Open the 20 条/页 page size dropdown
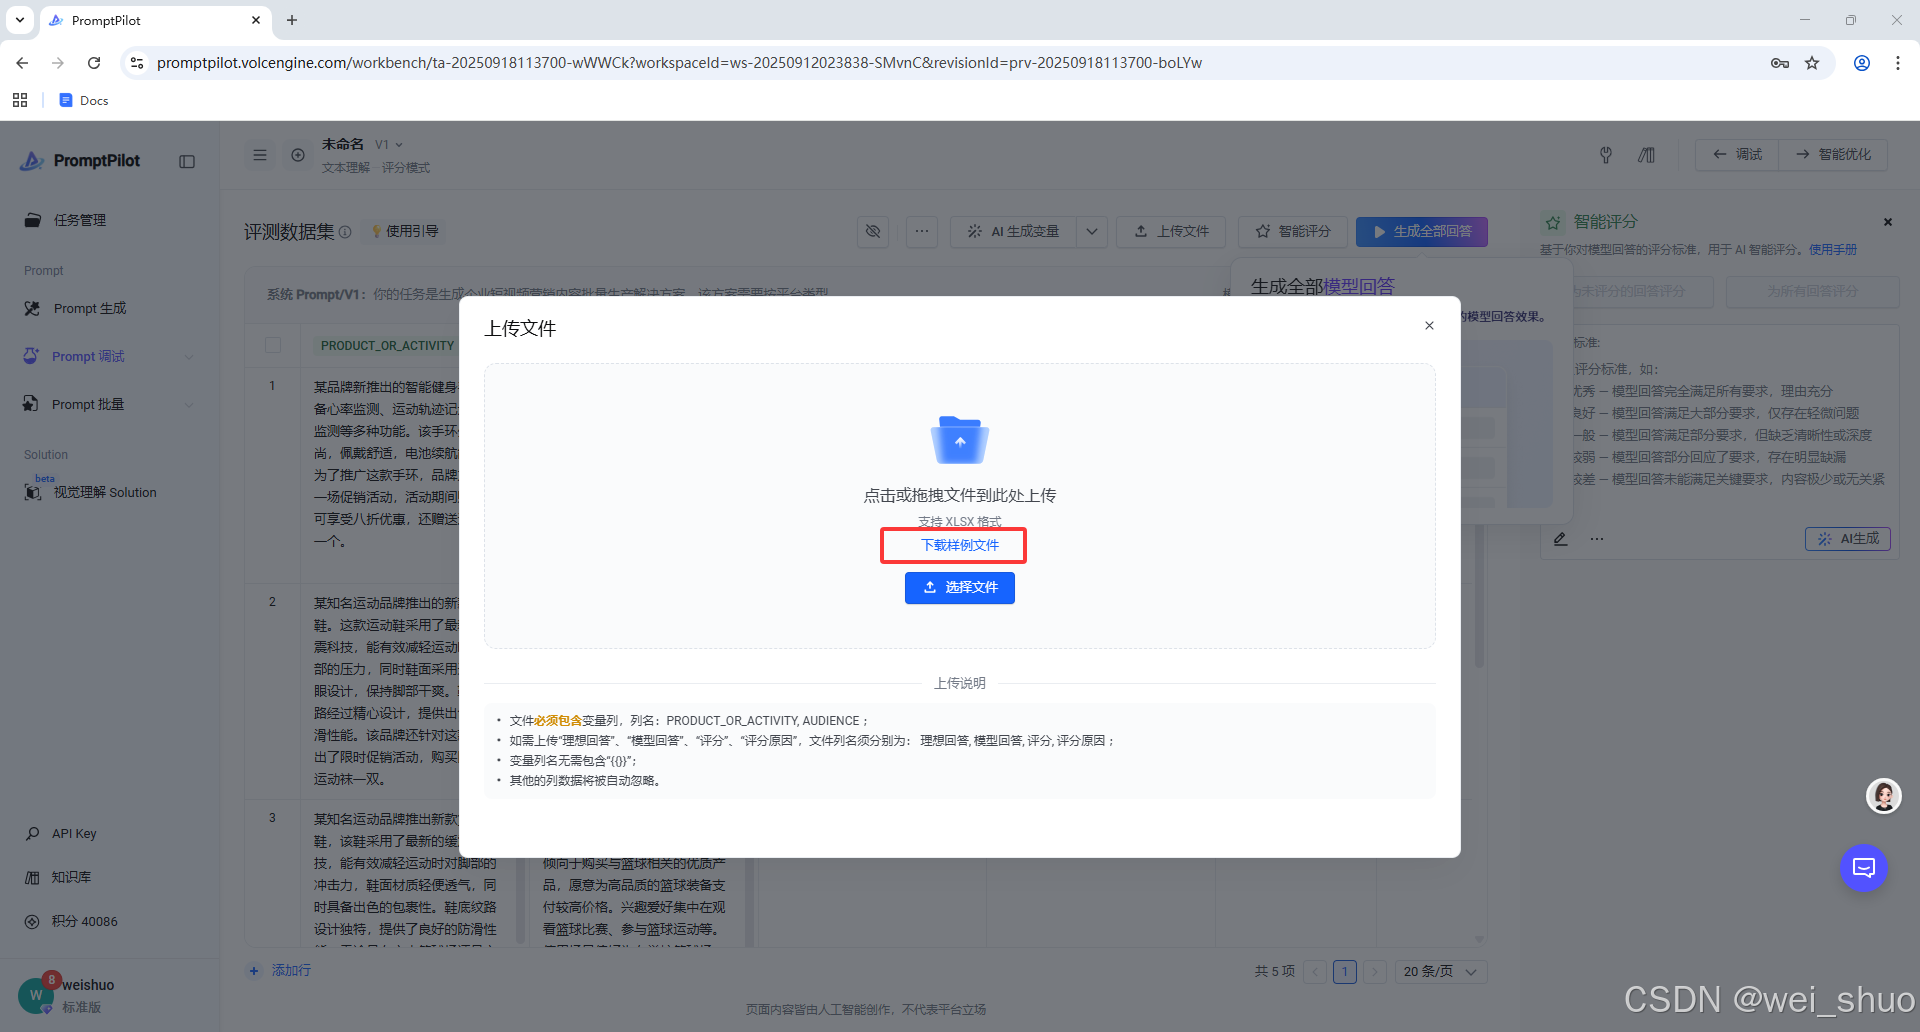The image size is (1920, 1032). click(1441, 972)
